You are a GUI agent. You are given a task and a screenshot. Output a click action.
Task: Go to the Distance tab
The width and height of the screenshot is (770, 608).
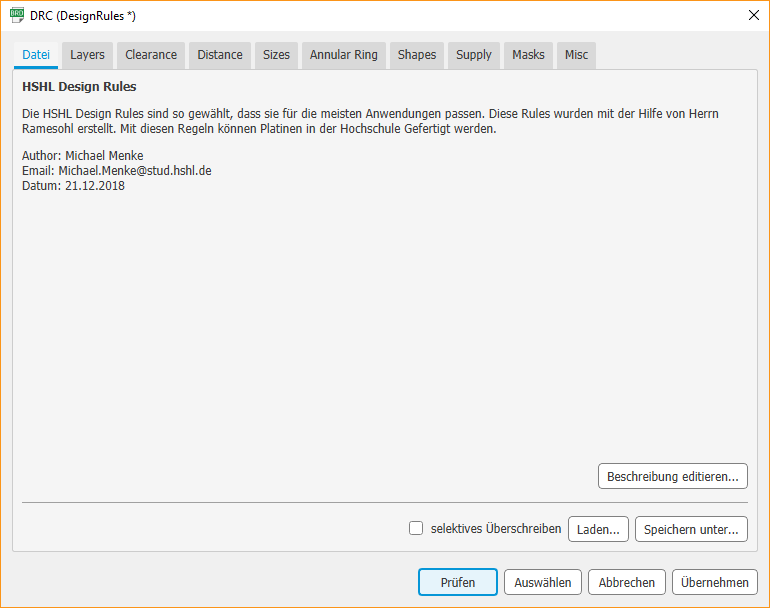(220, 55)
